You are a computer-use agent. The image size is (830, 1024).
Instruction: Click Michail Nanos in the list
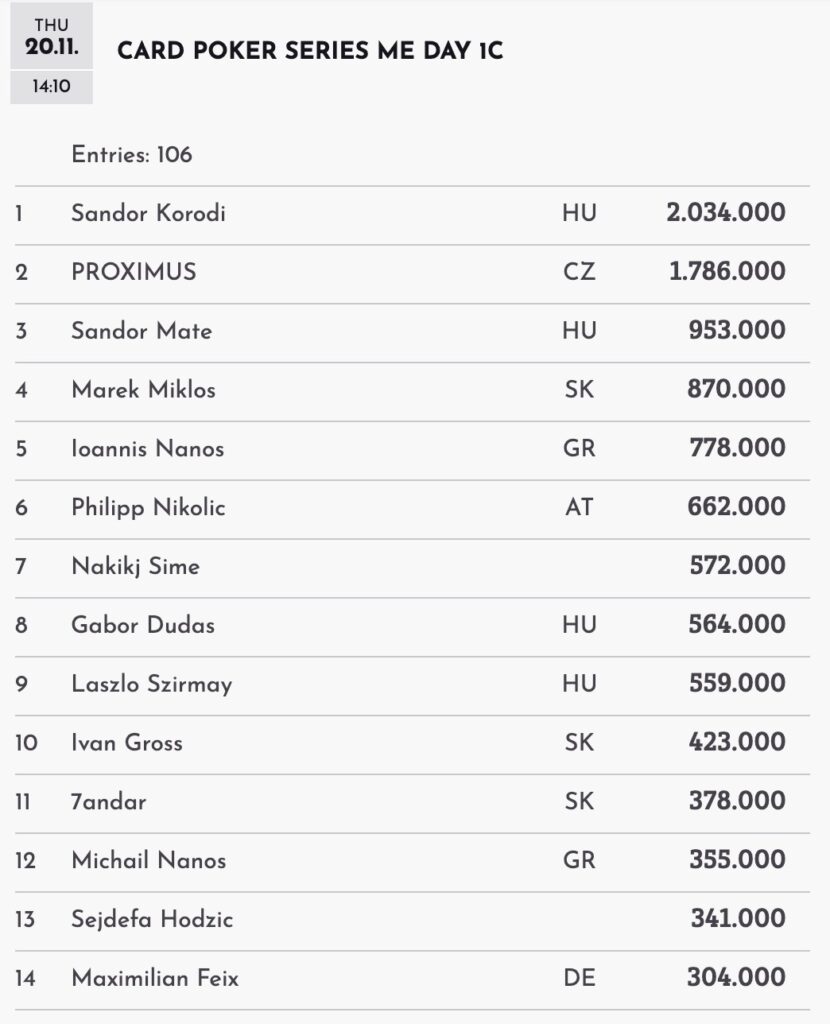point(148,861)
